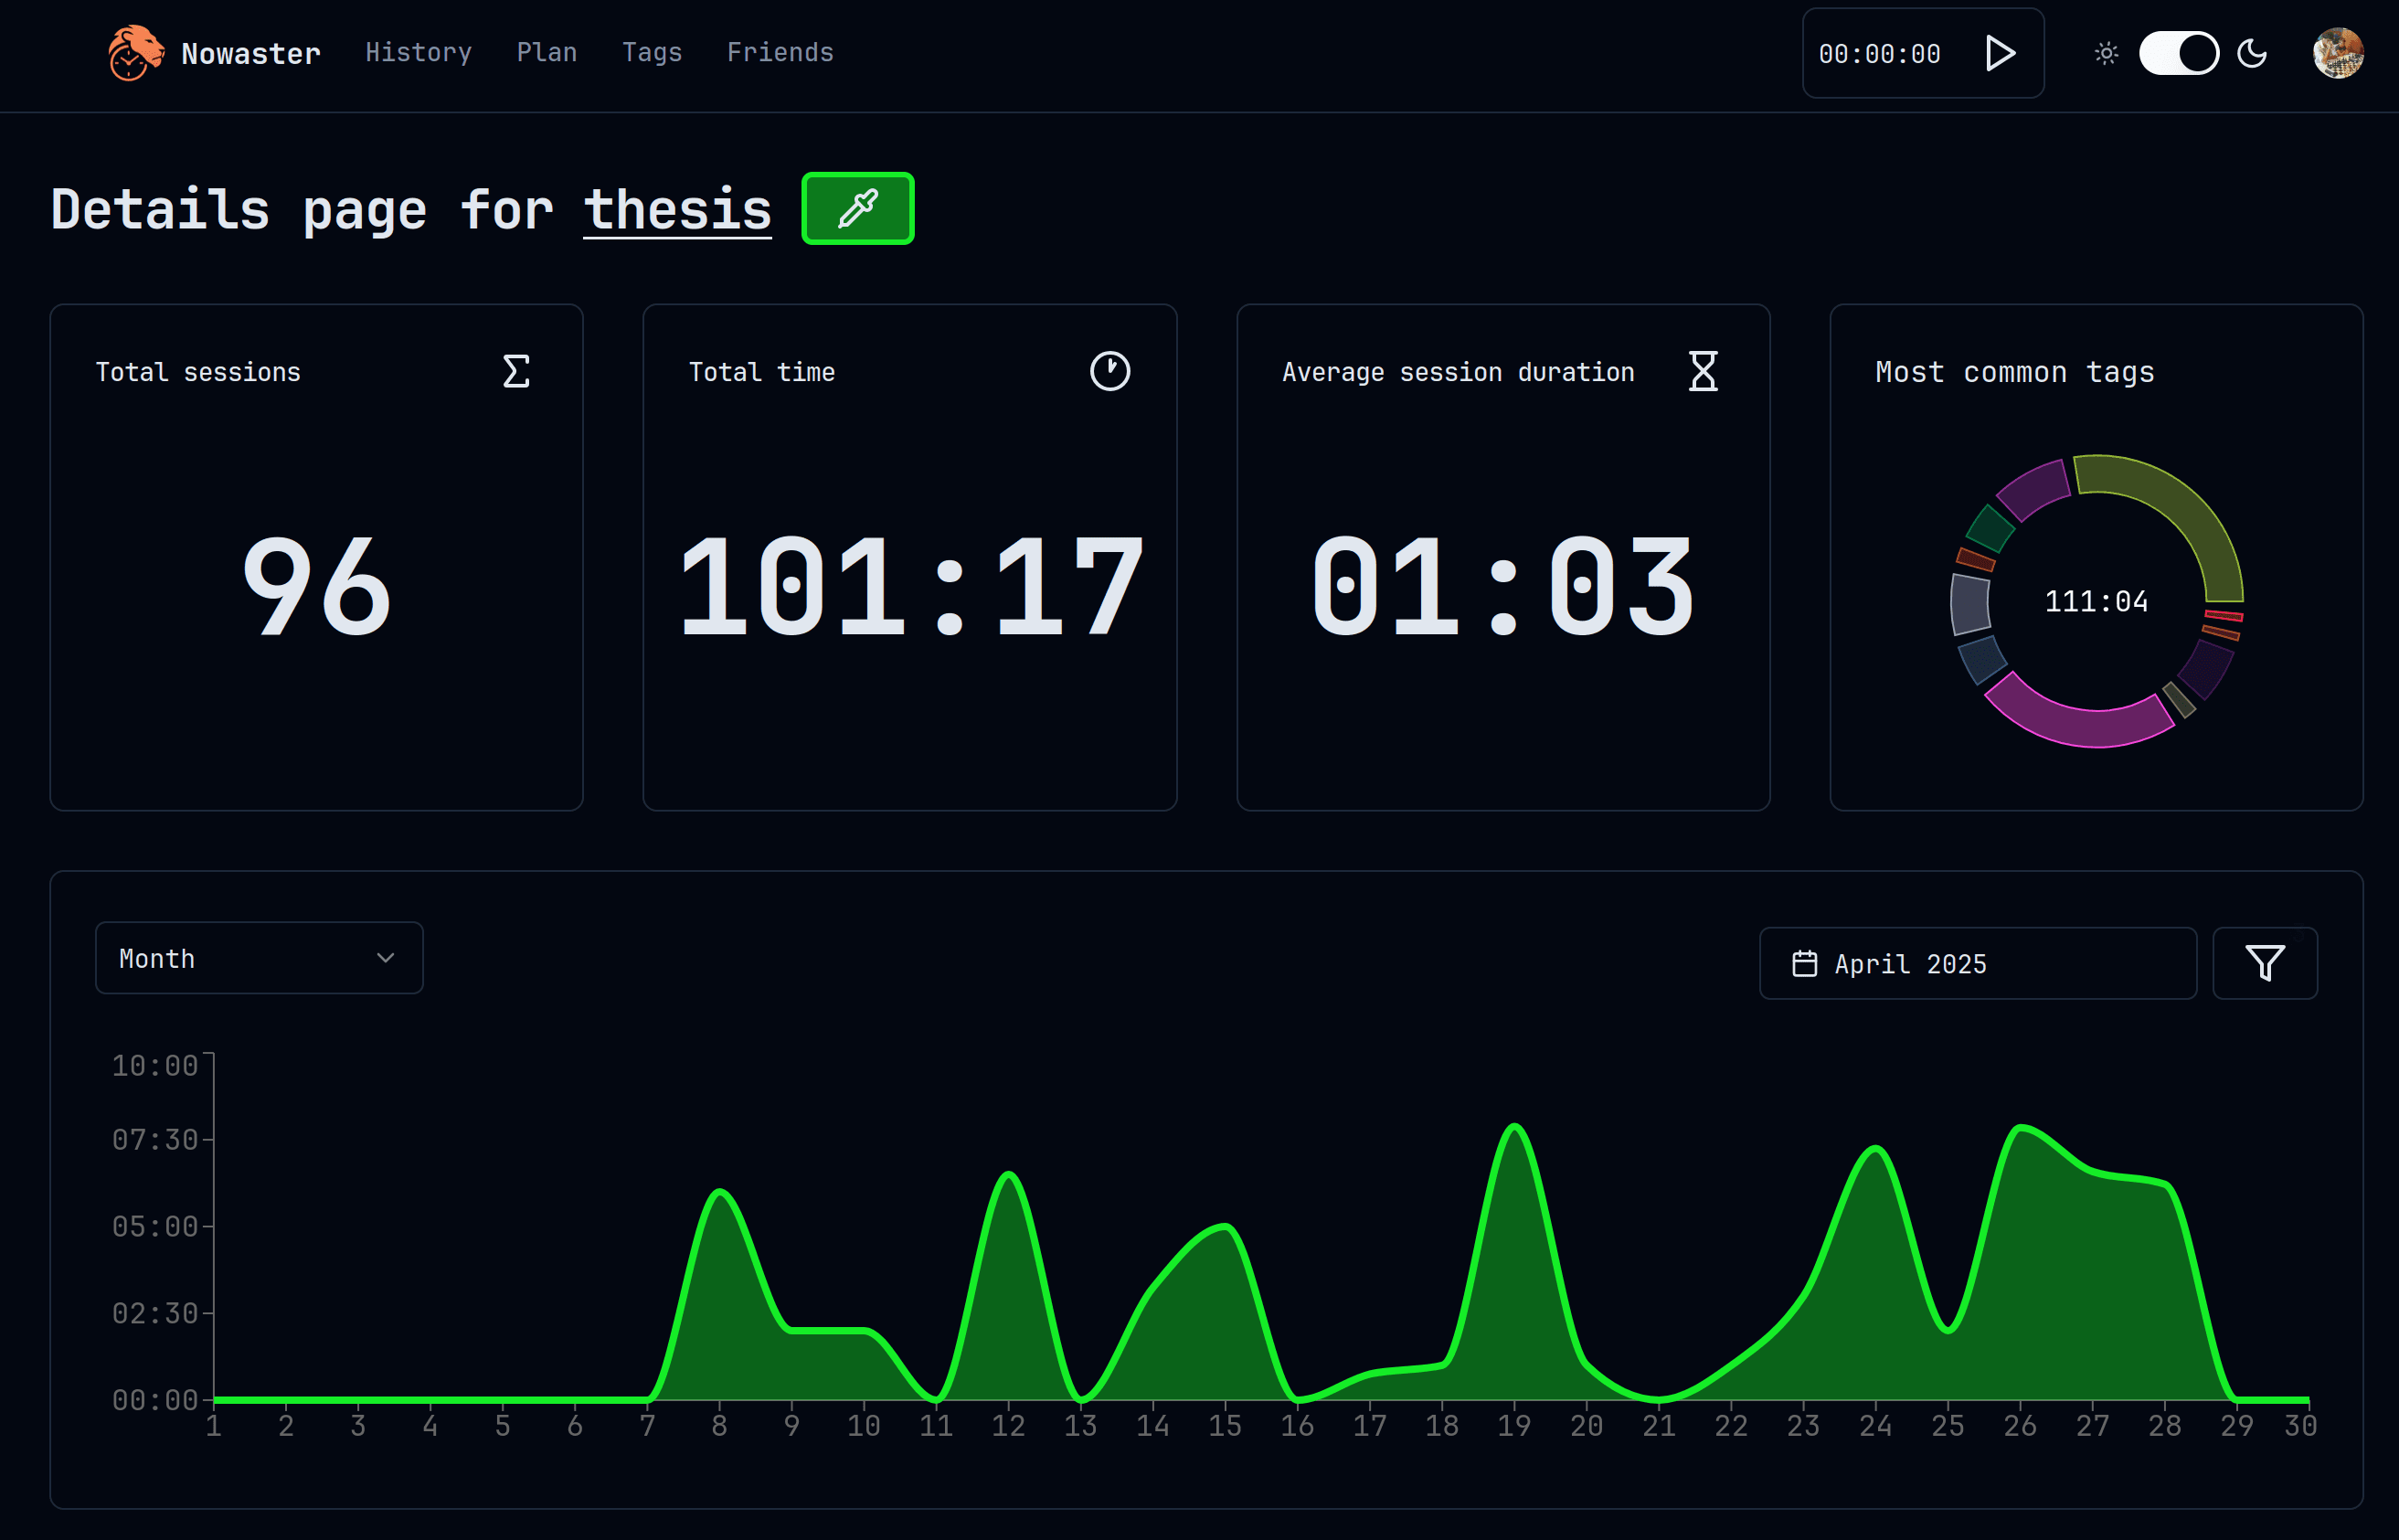The height and width of the screenshot is (1540, 2399).
Task: Click the sun icon near the theme switch
Action: pos(2105,53)
